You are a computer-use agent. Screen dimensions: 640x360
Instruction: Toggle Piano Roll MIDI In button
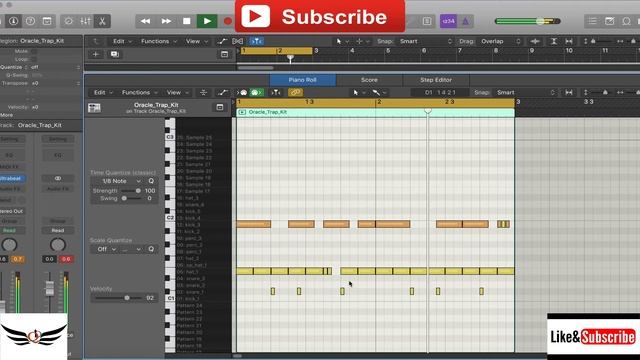pos(242,93)
